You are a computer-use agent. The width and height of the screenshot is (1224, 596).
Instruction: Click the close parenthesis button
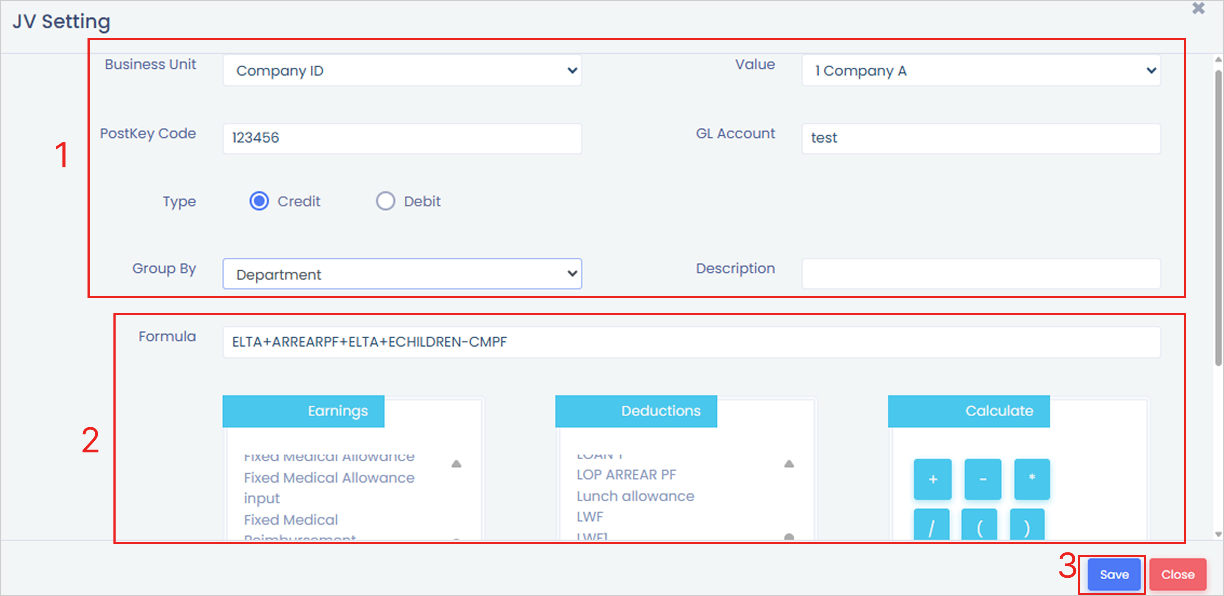pos(1027,527)
